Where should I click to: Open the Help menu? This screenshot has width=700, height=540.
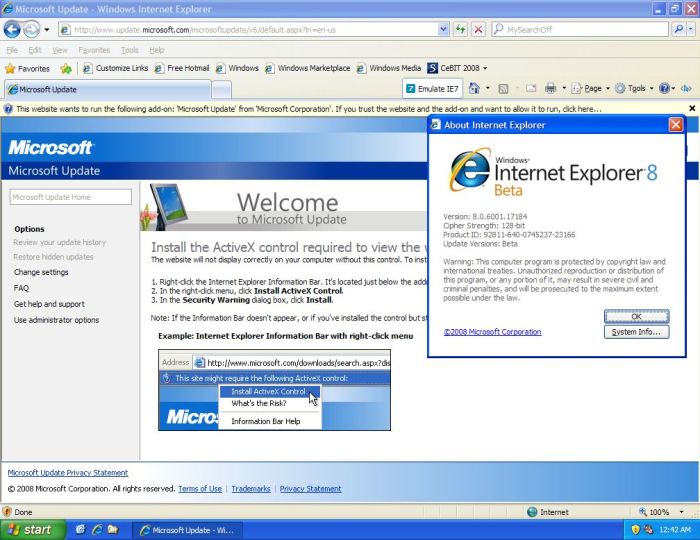pos(157,50)
